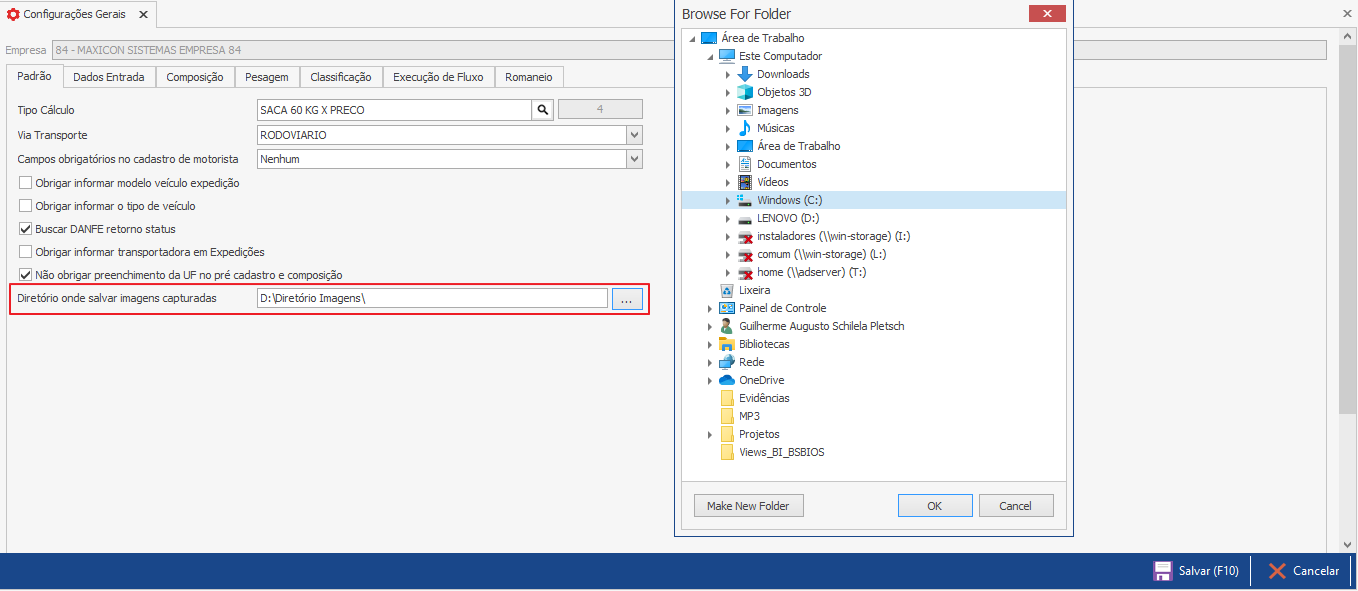Image resolution: width=1358 pixels, height=591 pixels.
Task: Switch to the Dados Entrada tab
Action: tap(109, 77)
